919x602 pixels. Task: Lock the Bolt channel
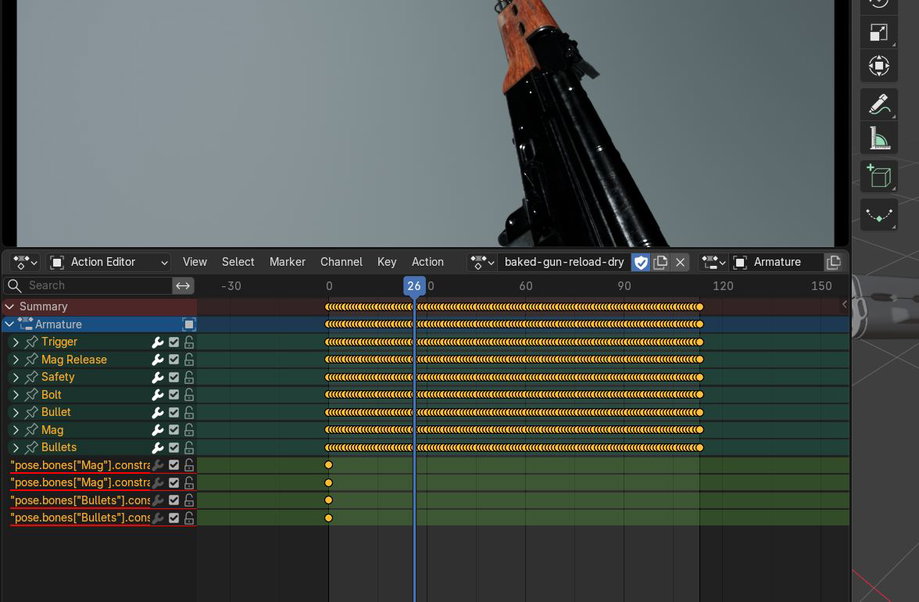click(189, 395)
